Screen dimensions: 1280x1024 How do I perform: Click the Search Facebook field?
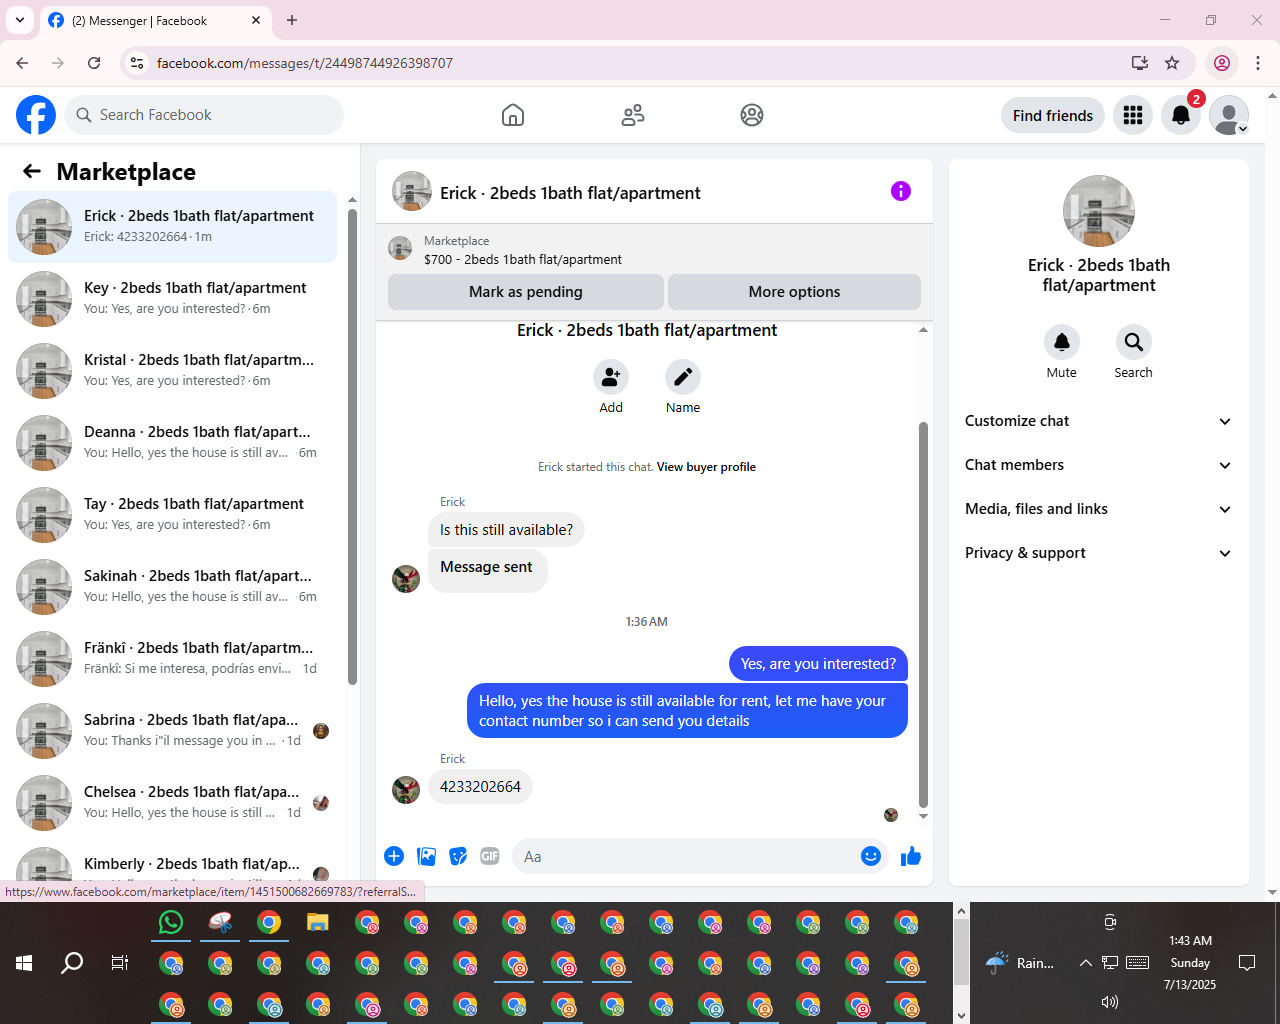pos(204,115)
